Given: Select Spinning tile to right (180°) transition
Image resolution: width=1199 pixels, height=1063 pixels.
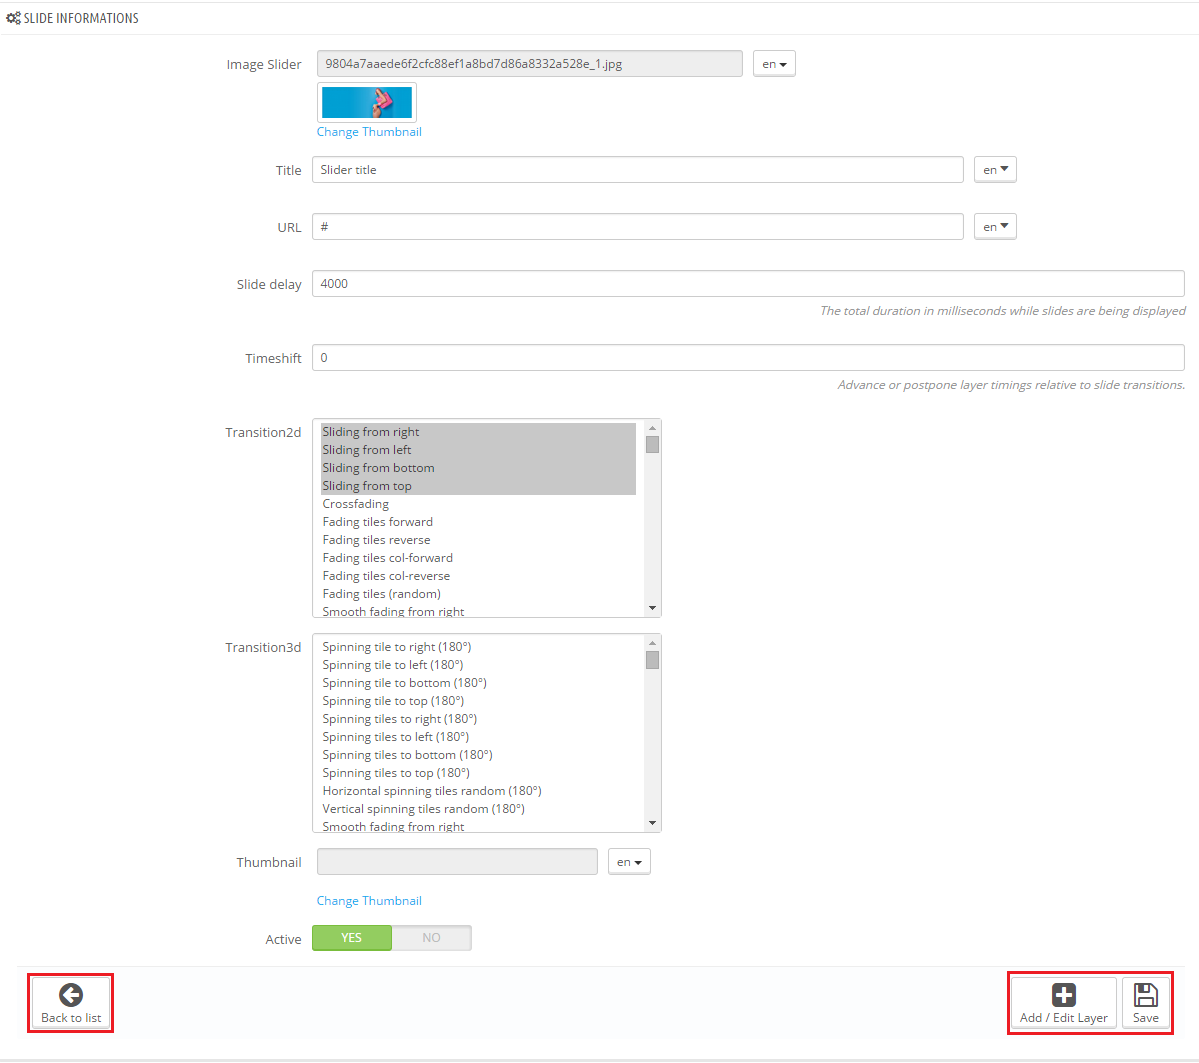Looking at the screenshot, I should coord(396,647).
